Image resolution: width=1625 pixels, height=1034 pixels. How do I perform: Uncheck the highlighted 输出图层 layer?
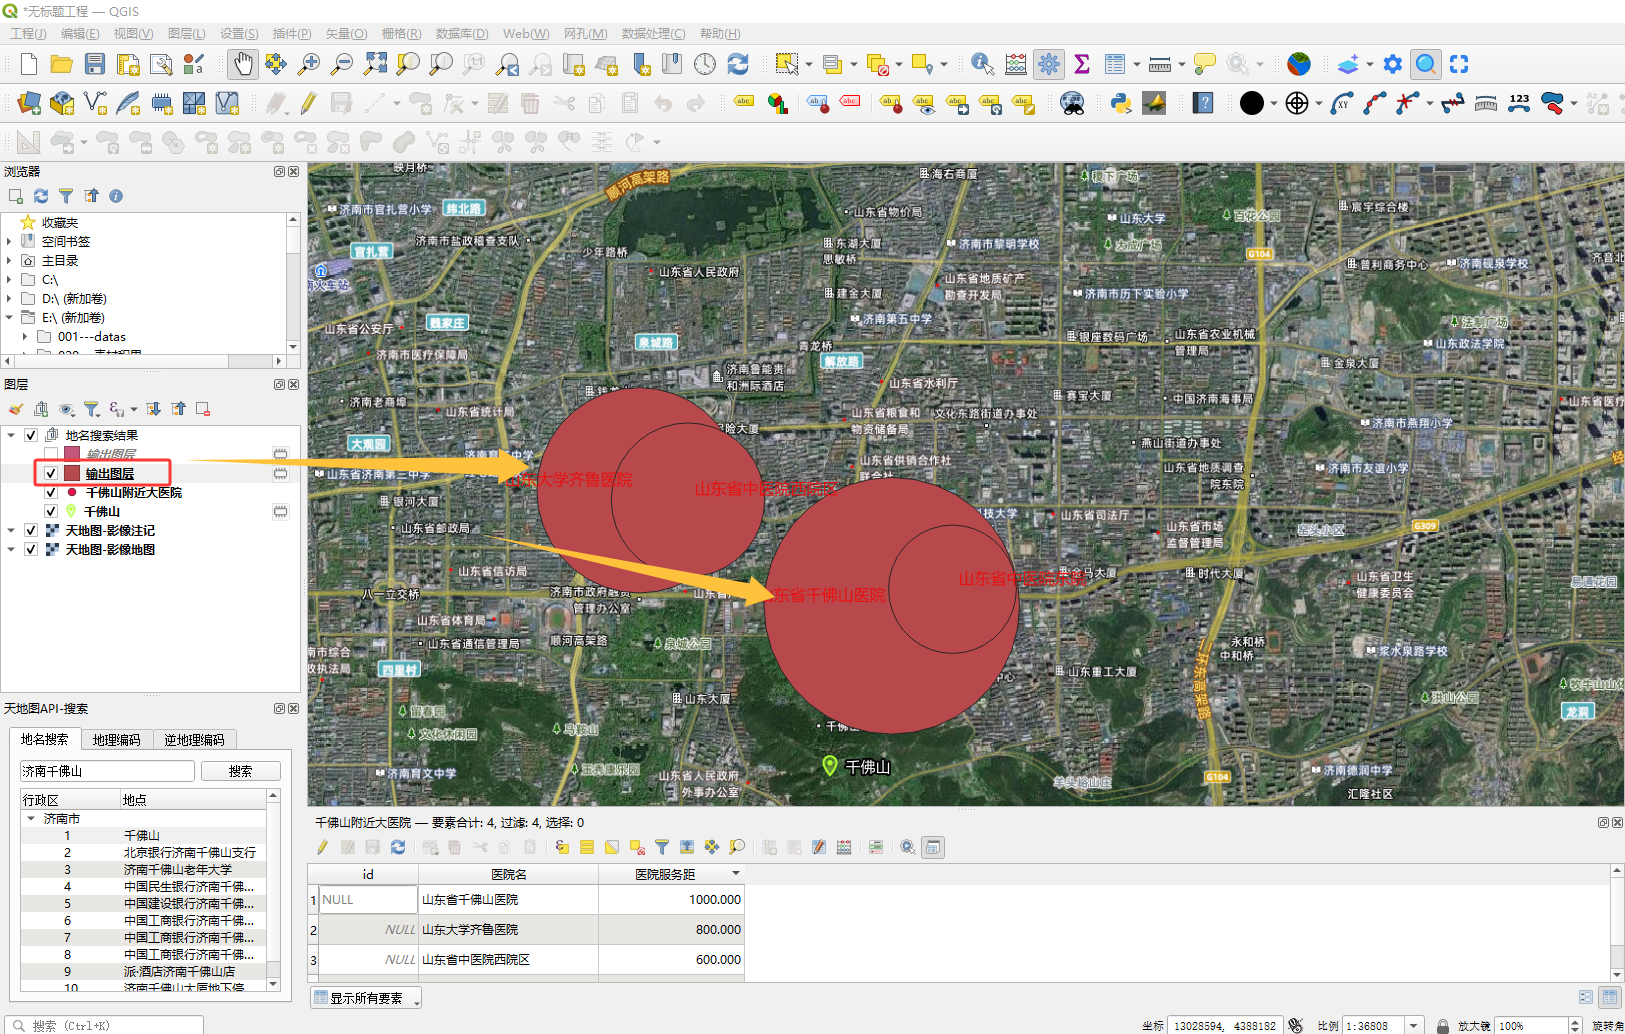(51, 473)
